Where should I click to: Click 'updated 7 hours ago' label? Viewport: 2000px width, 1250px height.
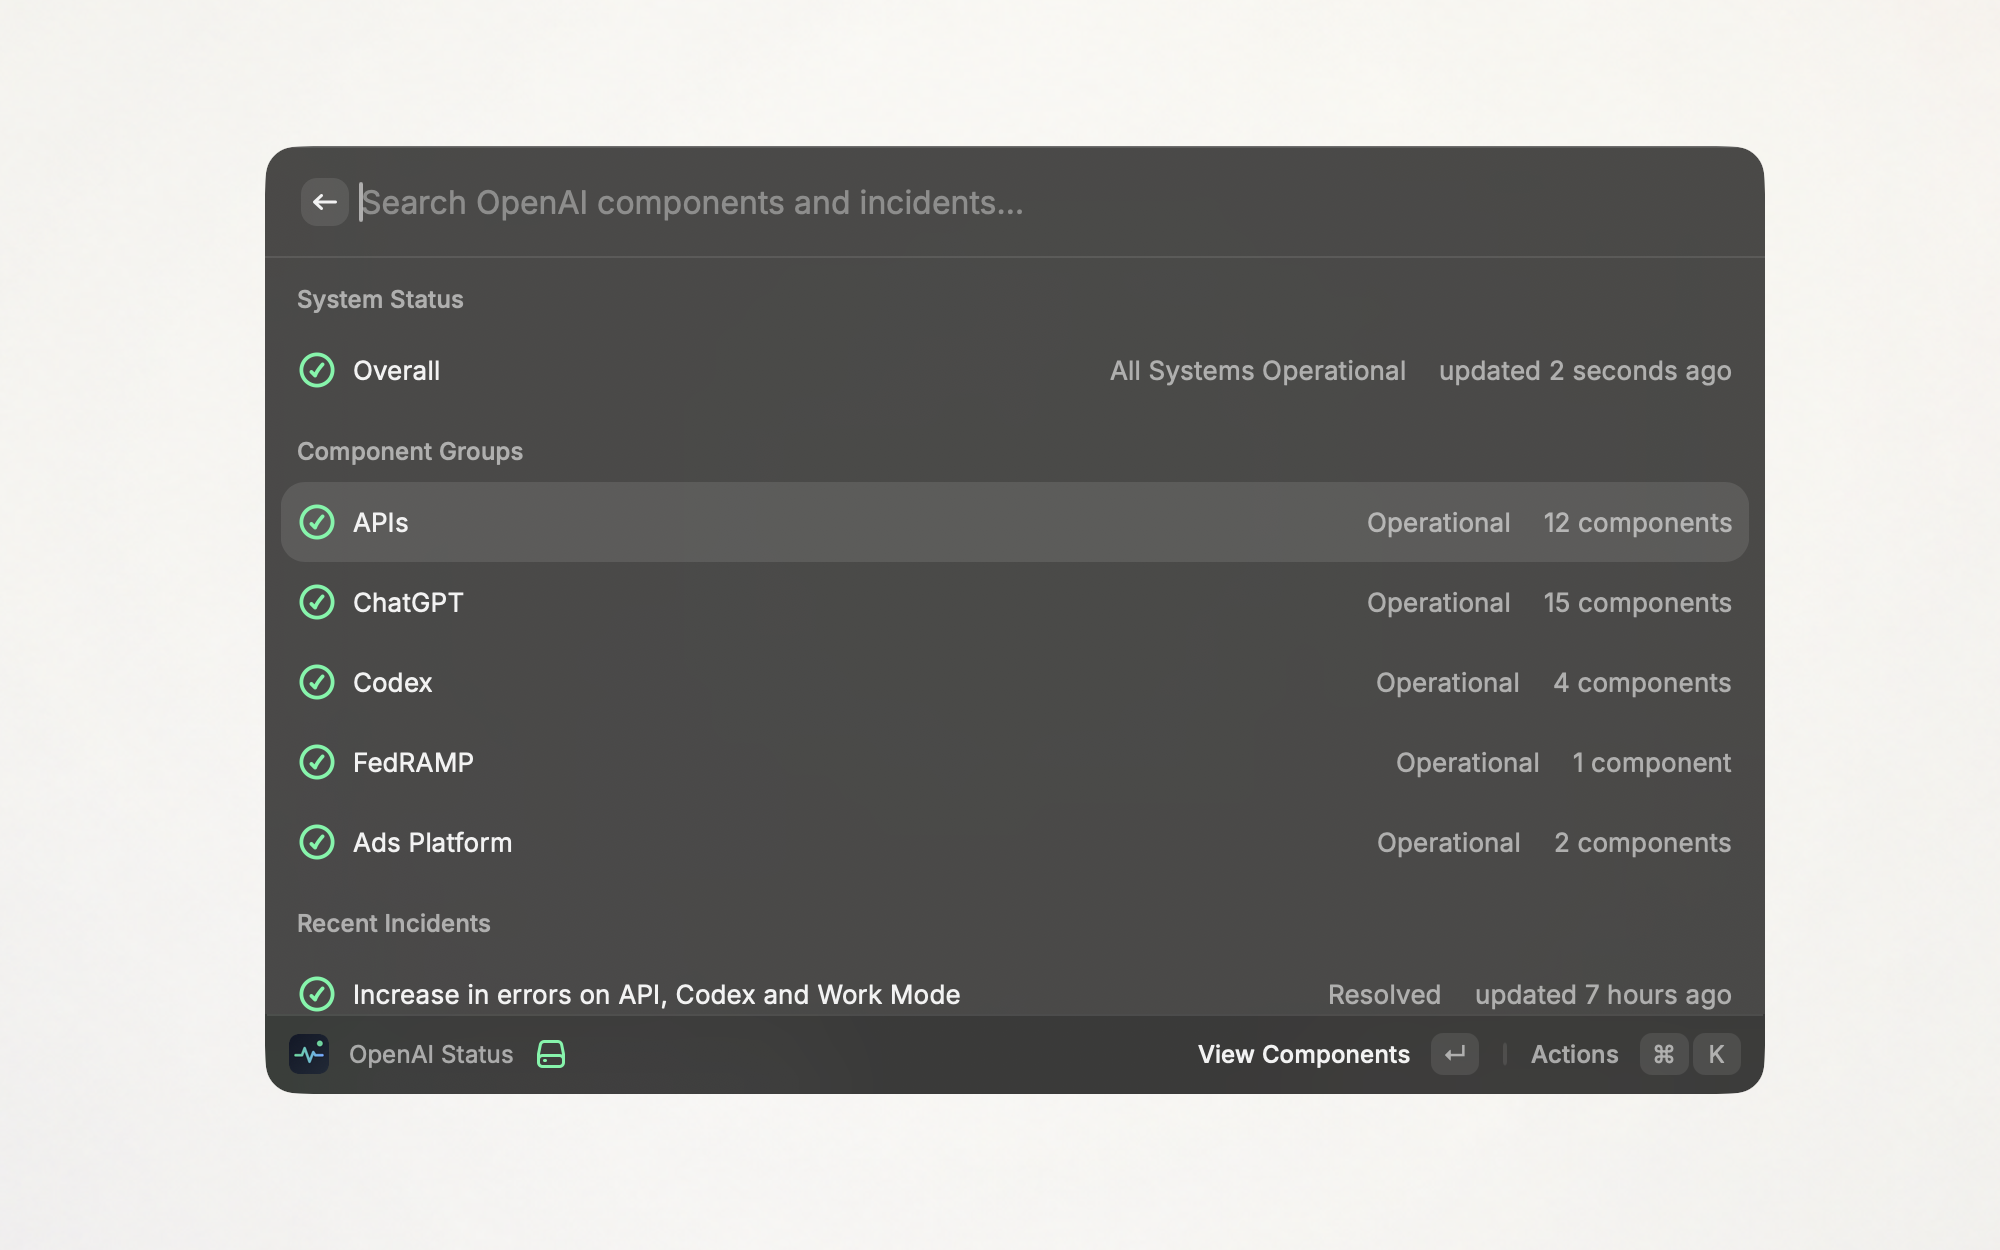point(1603,994)
